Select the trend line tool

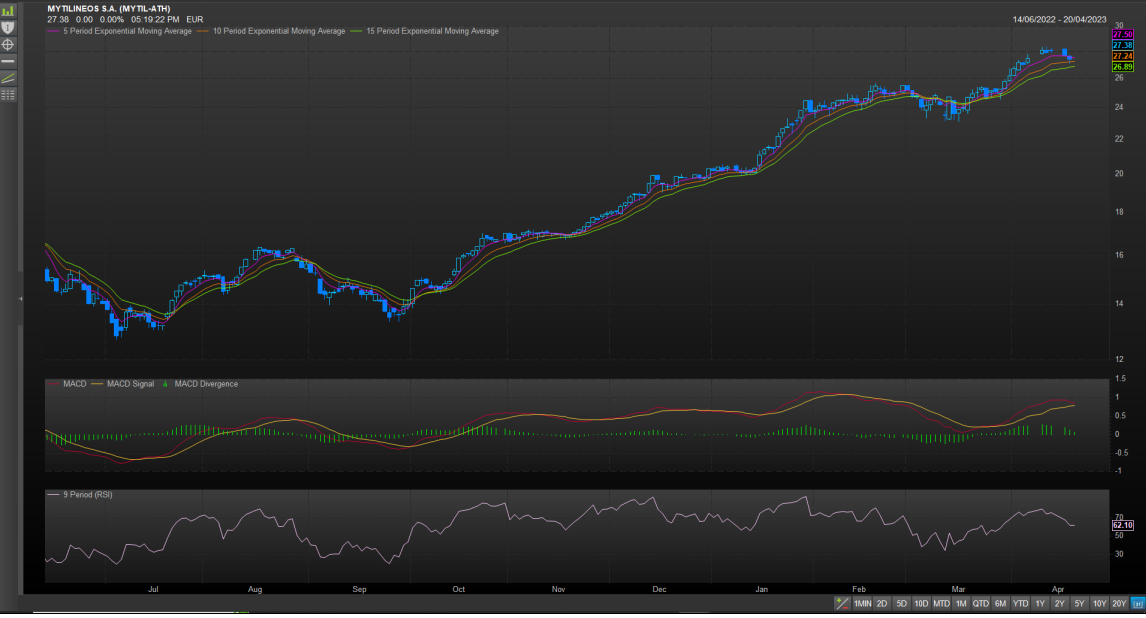coord(8,78)
